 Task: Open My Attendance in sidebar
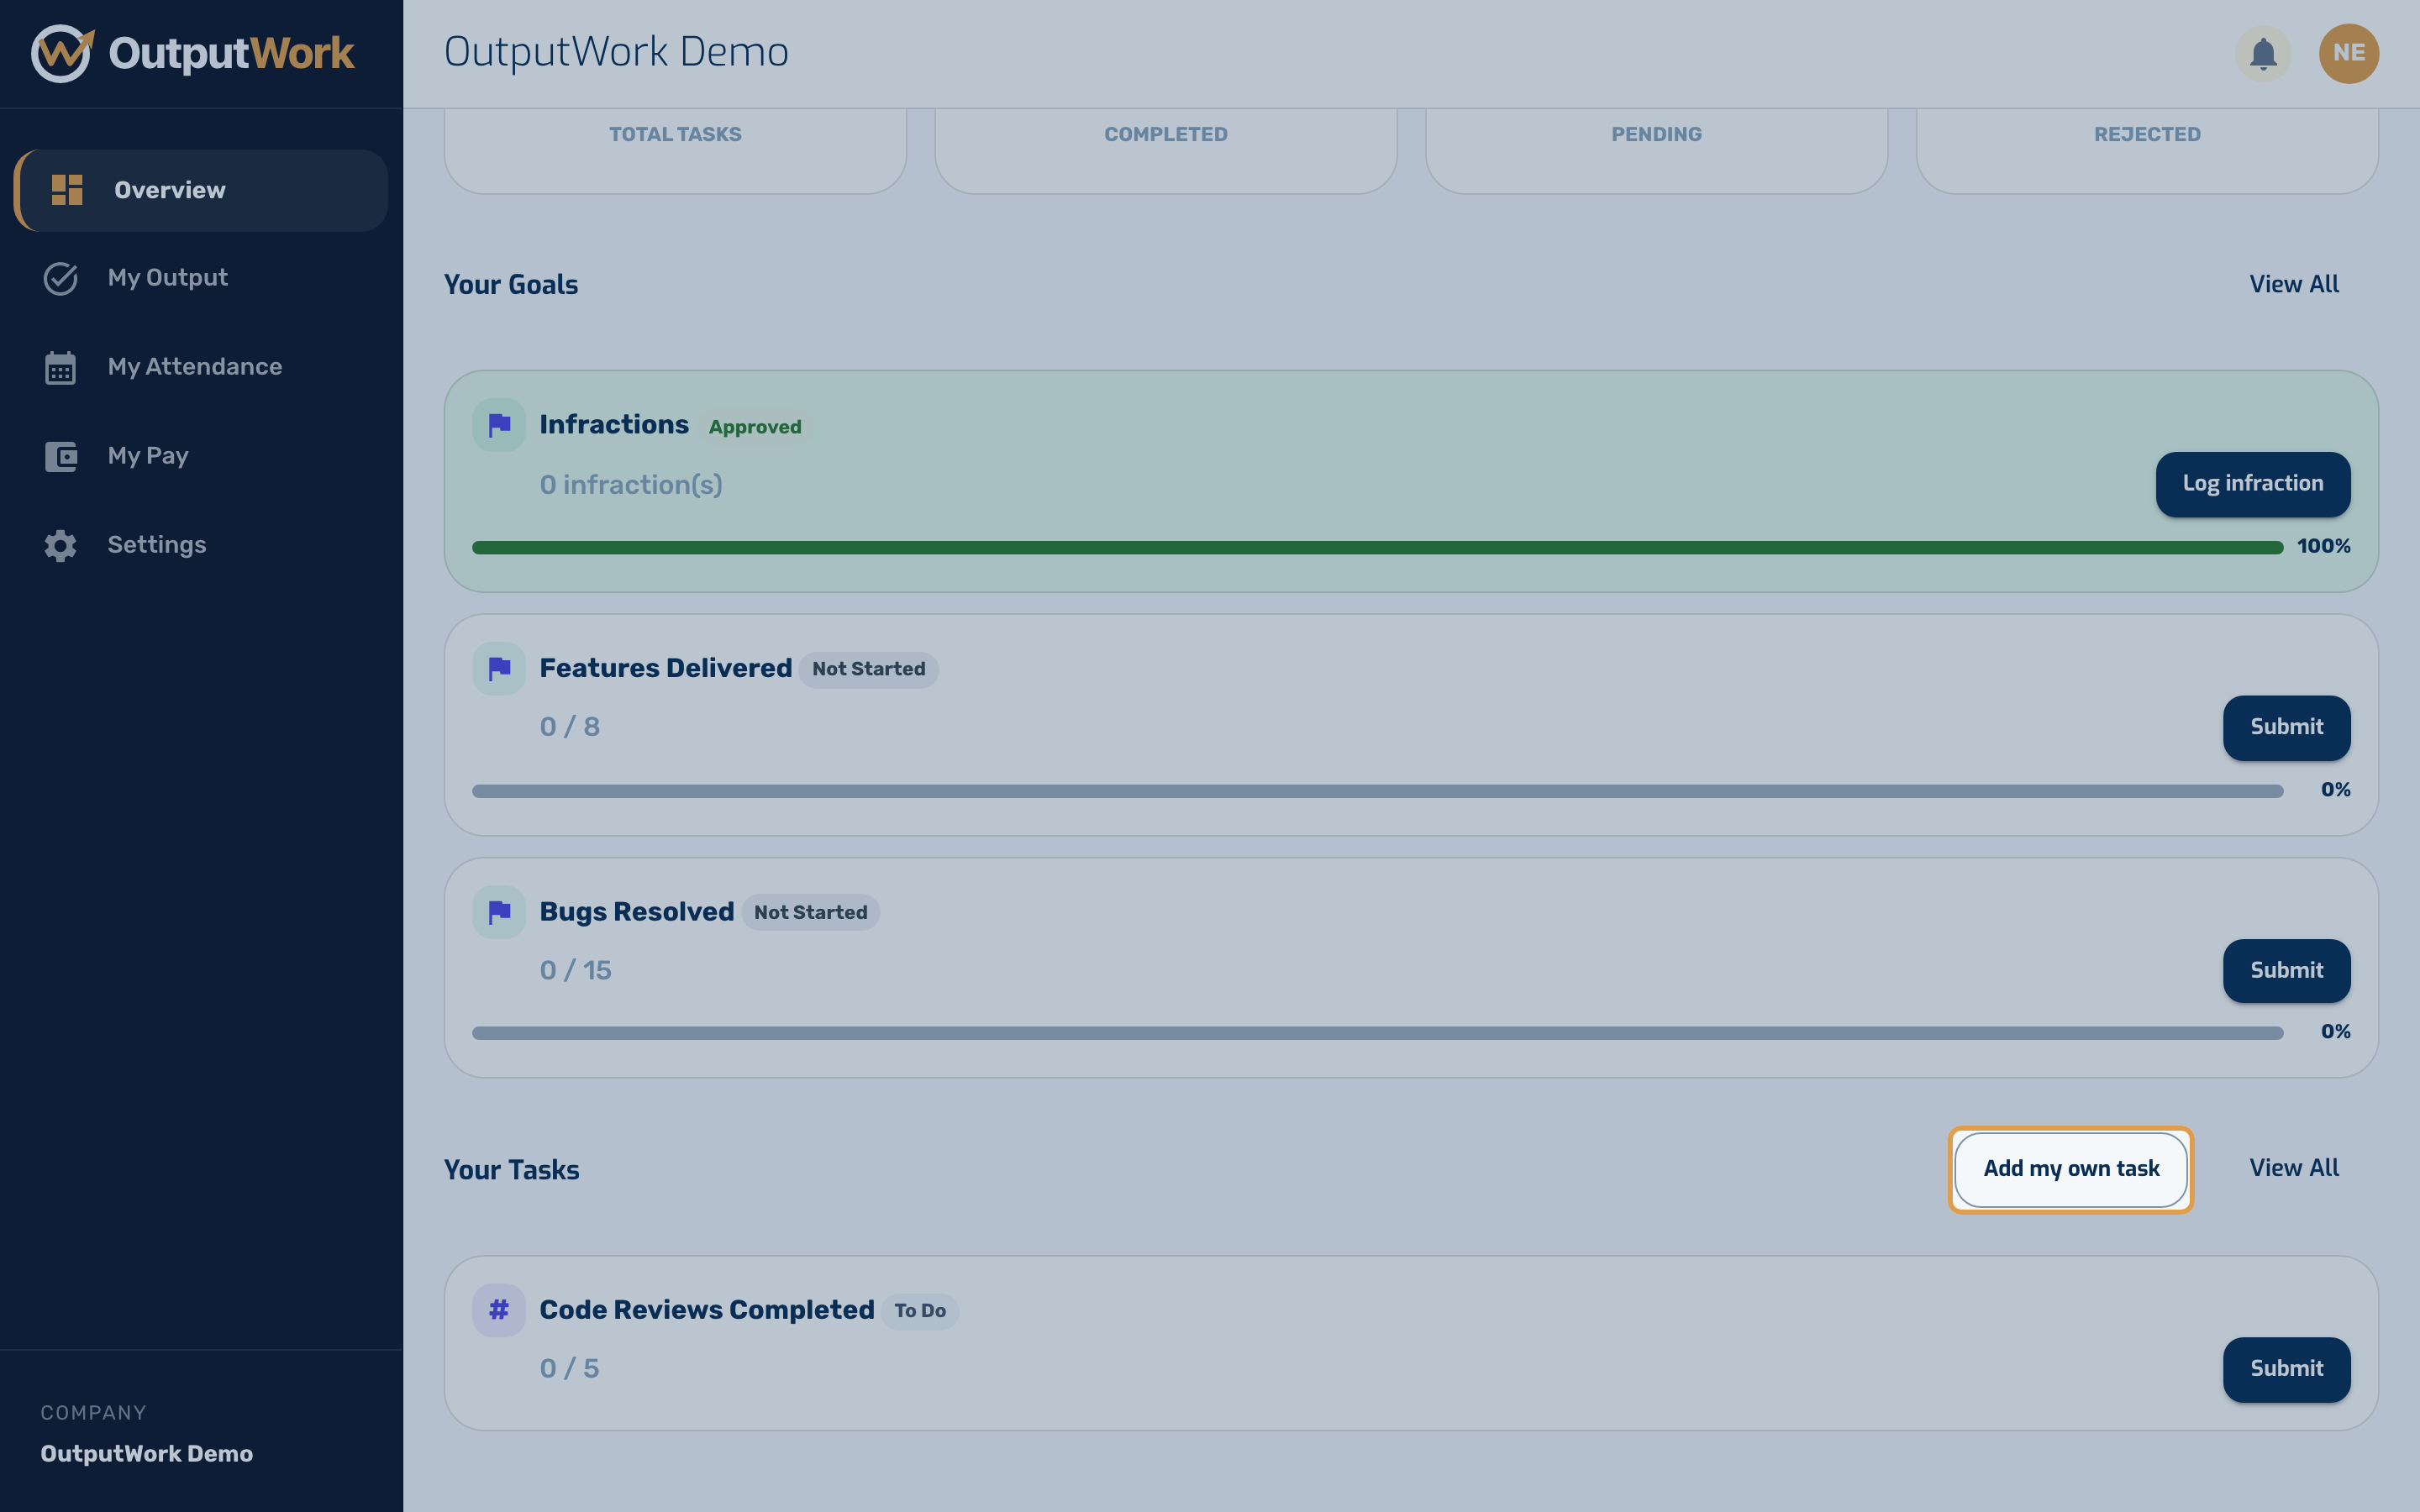(x=201, y=367)
